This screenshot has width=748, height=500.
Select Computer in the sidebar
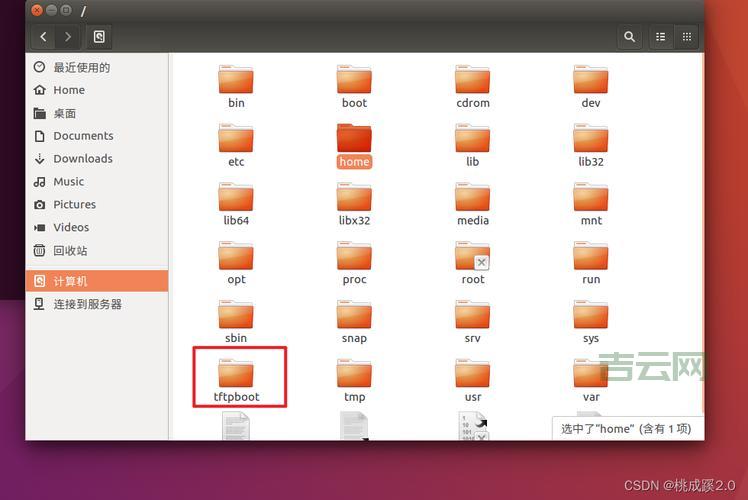(70, 281)
